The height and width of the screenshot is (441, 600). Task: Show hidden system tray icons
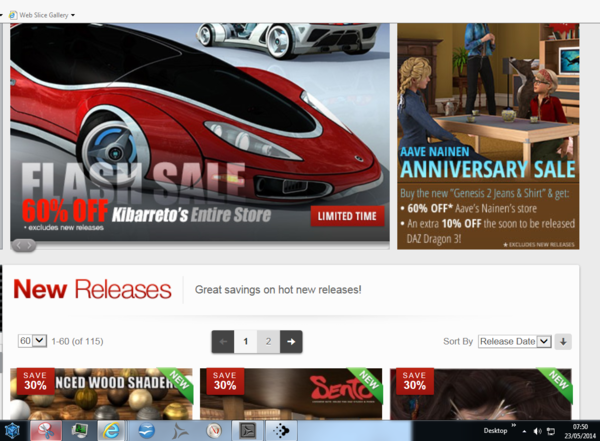(524, 431)
